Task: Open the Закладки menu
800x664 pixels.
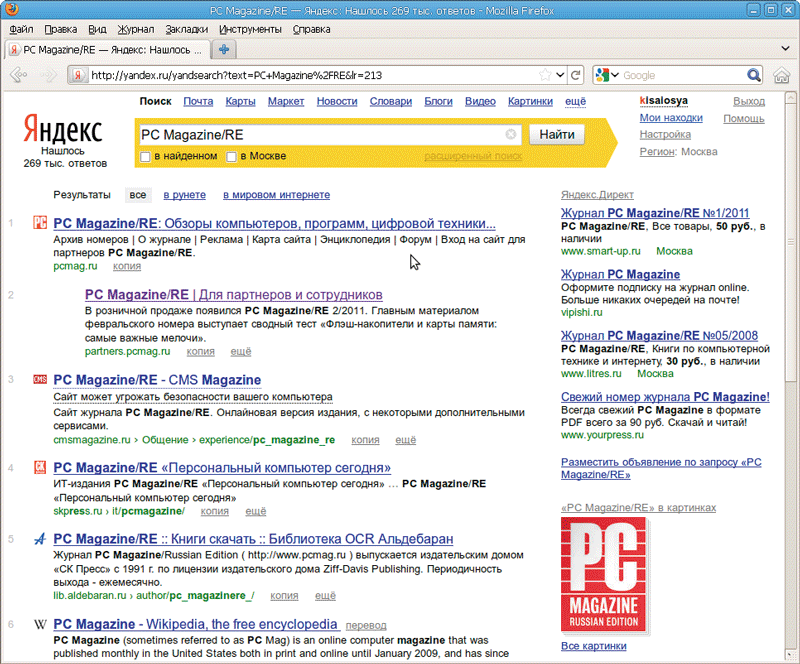Action: click(x=187, y=30)
